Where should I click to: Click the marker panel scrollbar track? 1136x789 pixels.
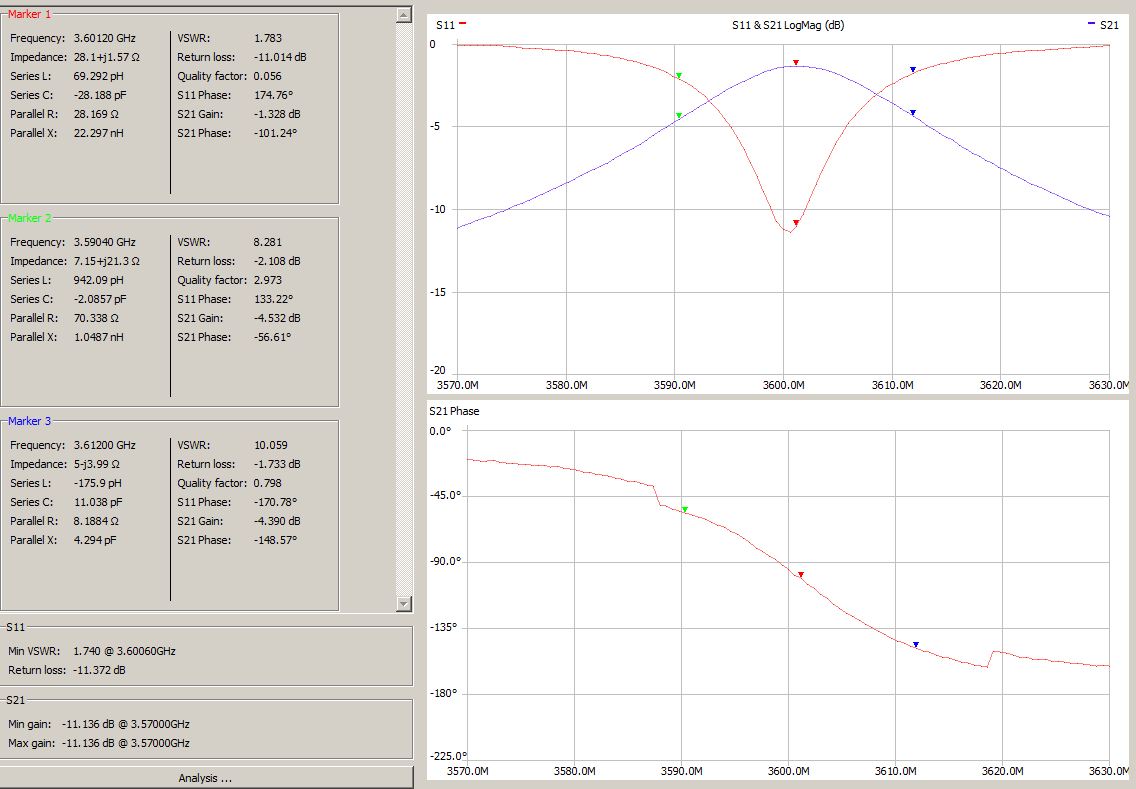(x=403, y=300)
